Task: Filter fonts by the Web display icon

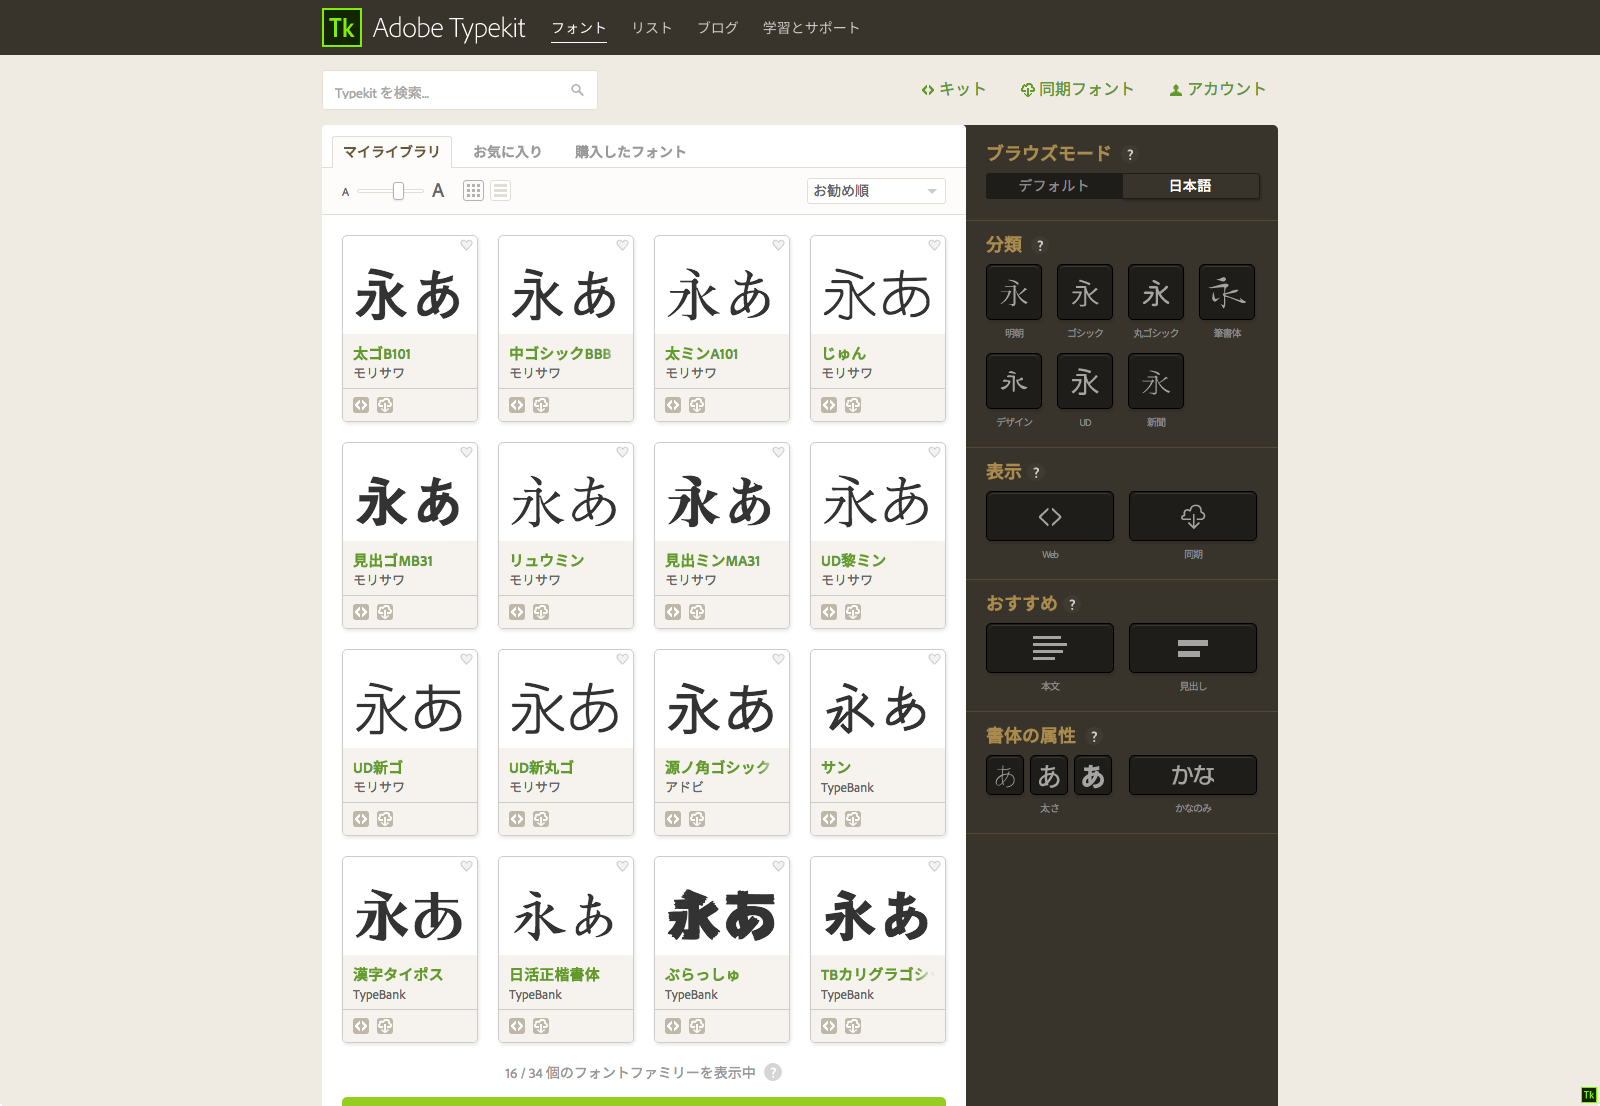Action: point(1050,516)
